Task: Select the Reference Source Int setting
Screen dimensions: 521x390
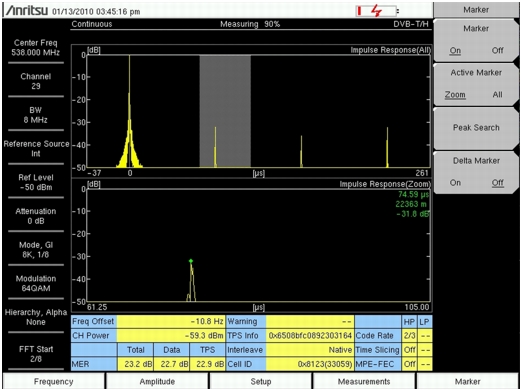Action: click(36, 149)
